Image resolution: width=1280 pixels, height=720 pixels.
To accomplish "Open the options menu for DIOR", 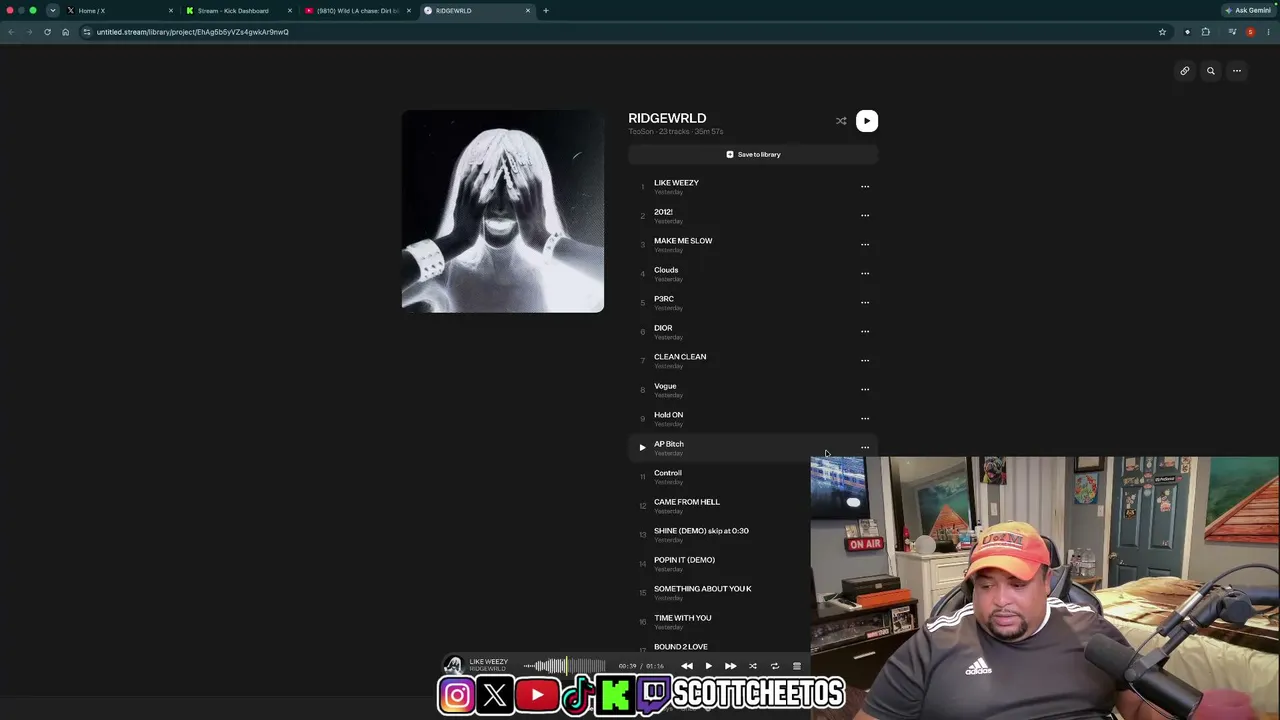I will (x=865, y=331).
